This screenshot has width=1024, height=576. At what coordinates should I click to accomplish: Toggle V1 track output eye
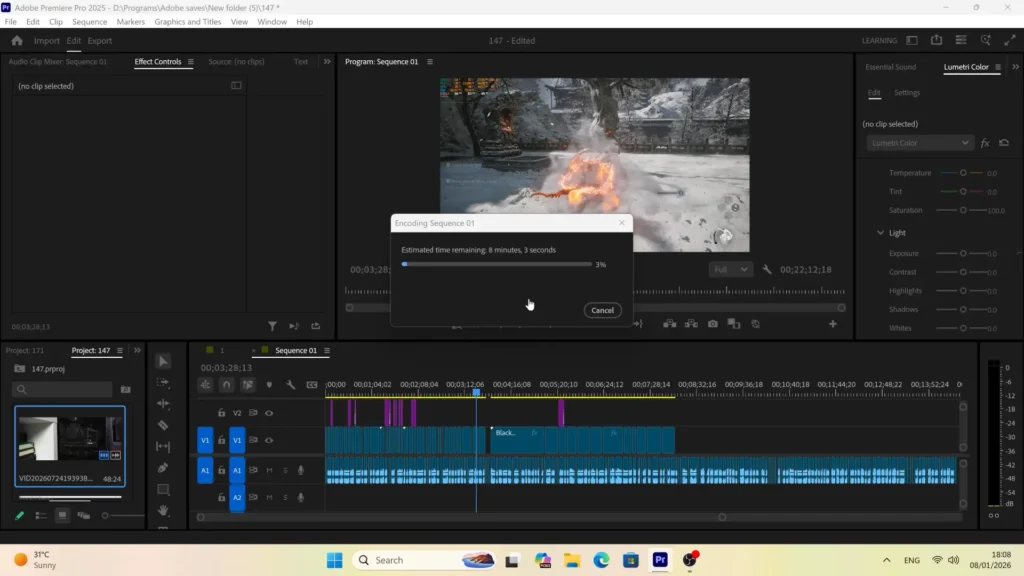pyautogui.click(x=269, y=440)
